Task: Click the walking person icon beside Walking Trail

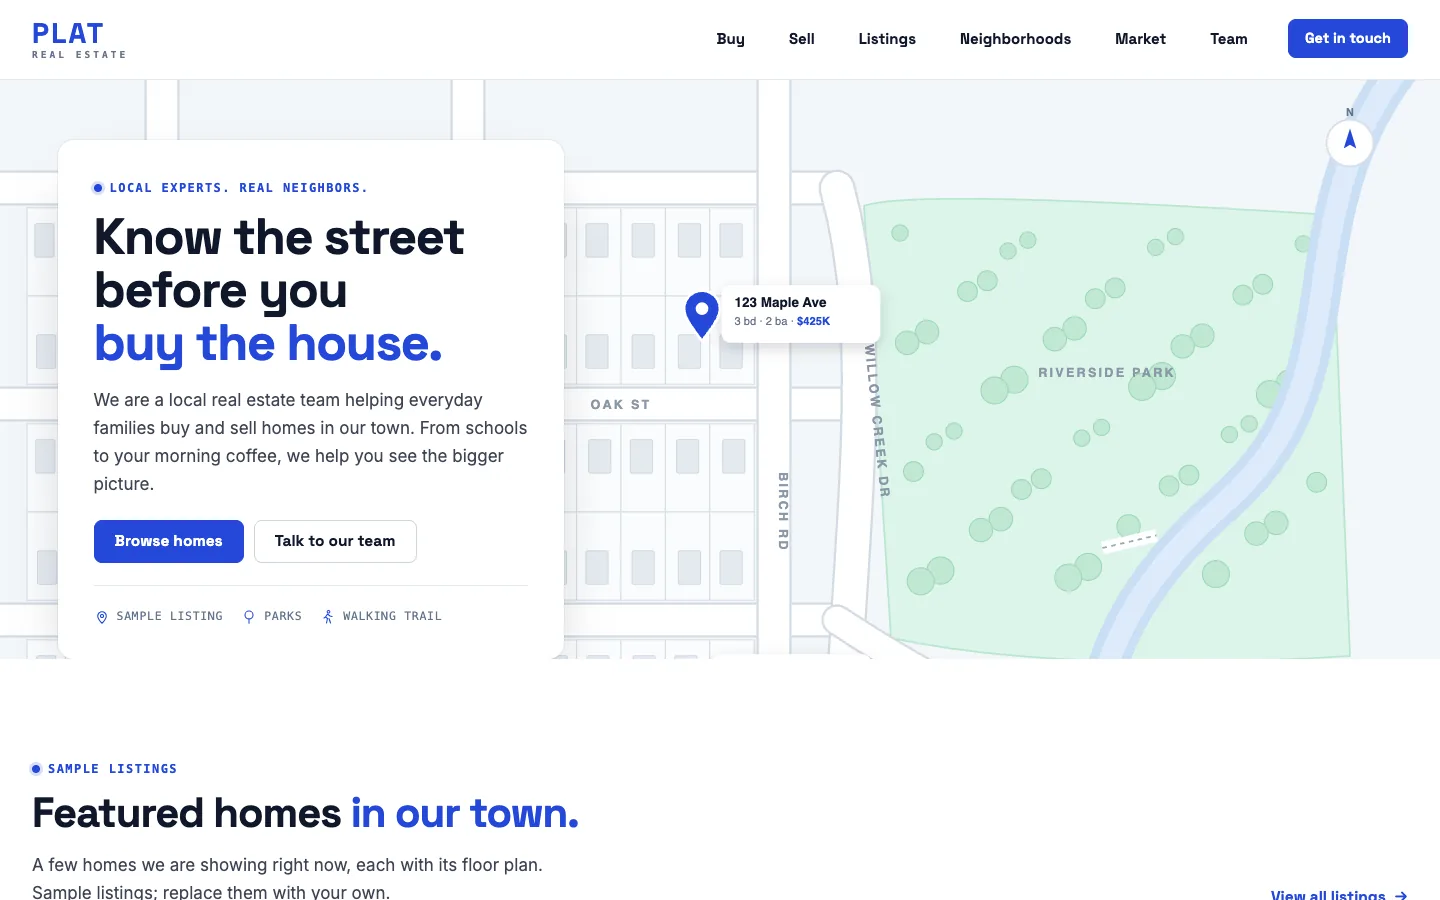Action: (x=328, y=617)
